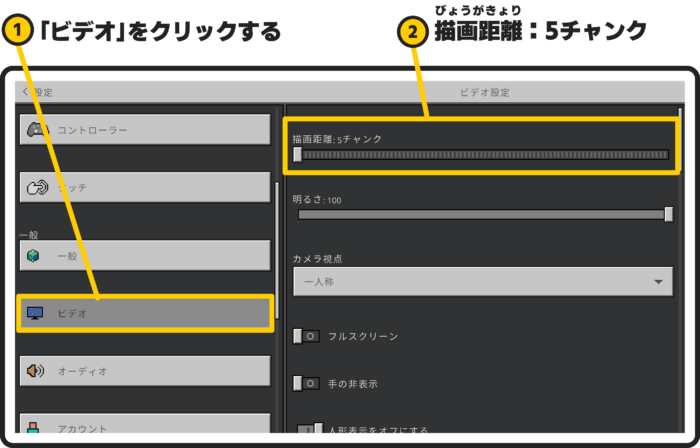Click the cube icon next to 一般

34,256
